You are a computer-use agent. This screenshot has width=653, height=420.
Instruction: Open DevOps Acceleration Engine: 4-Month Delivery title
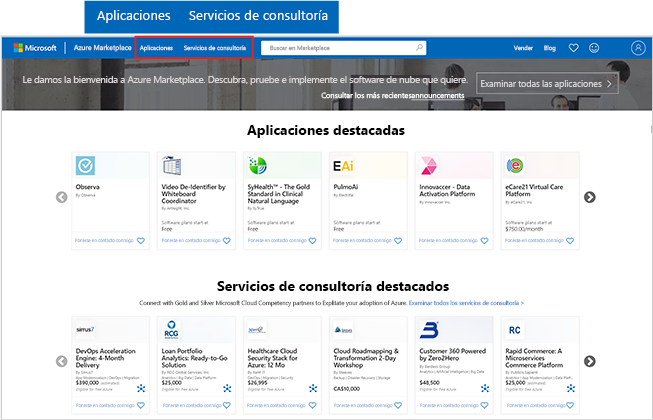pos(105,358)
